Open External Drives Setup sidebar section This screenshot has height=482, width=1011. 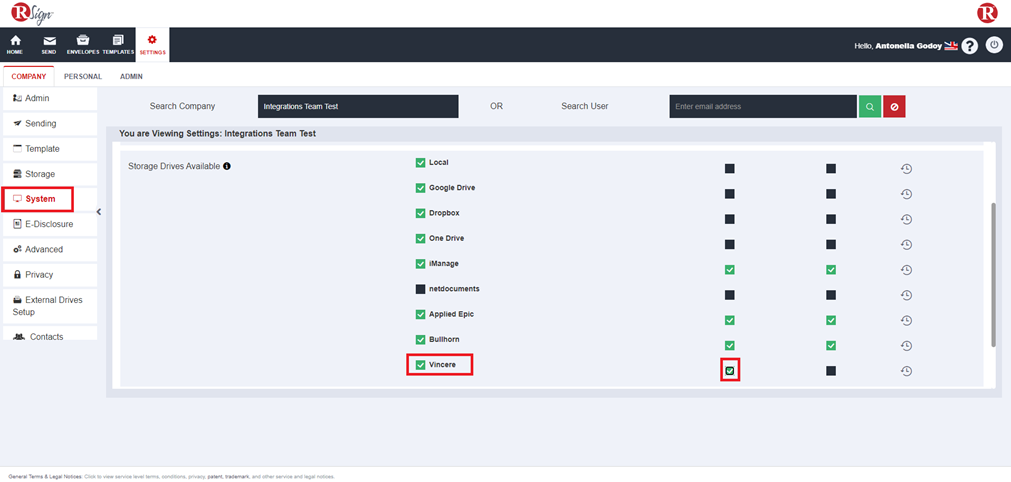point(50,306)
